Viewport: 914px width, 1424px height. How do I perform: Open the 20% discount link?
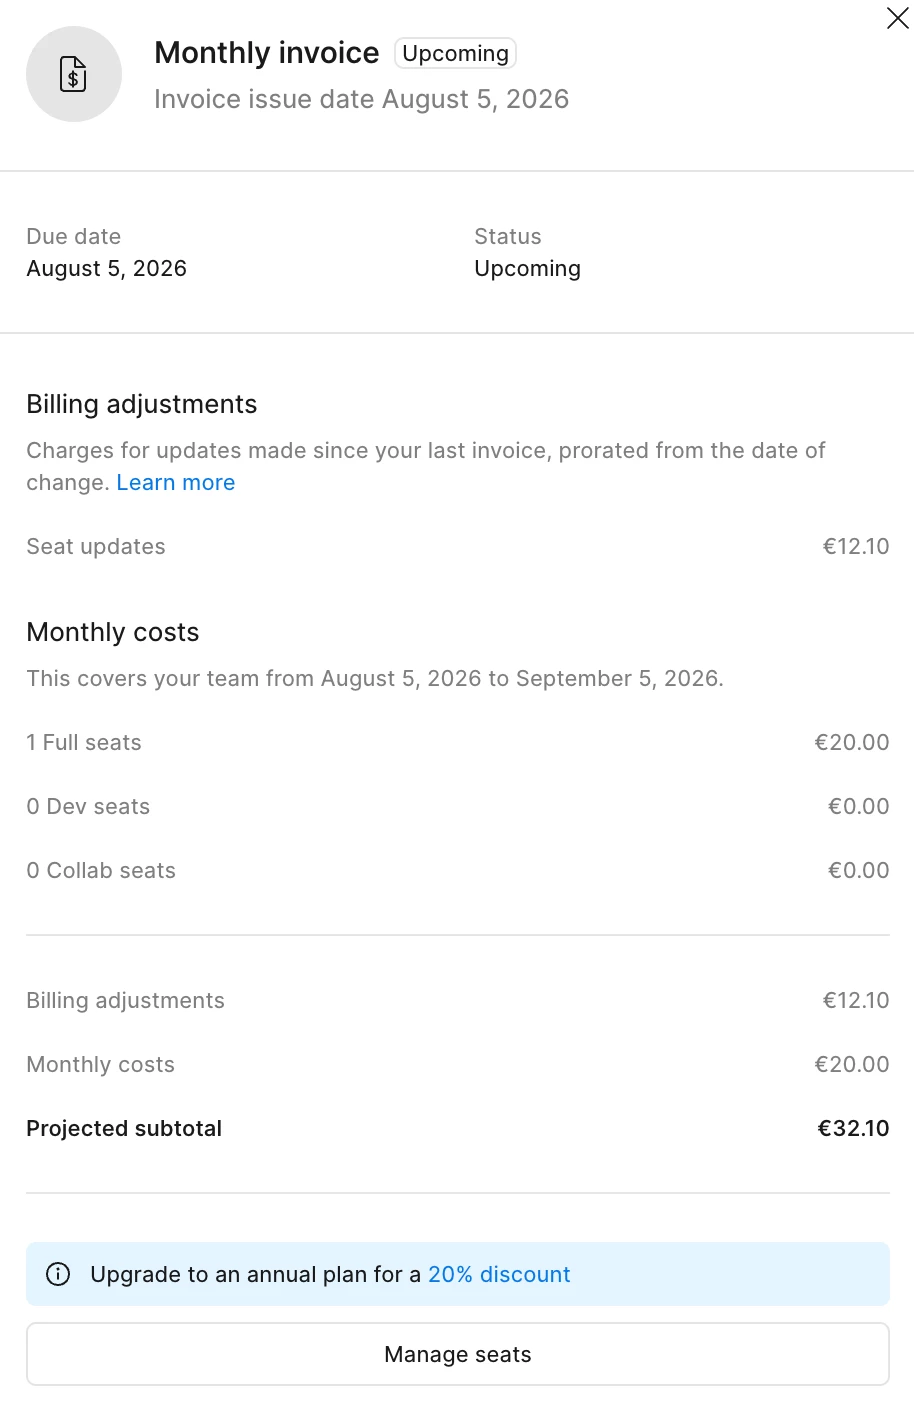click(x=499, y=1274)
